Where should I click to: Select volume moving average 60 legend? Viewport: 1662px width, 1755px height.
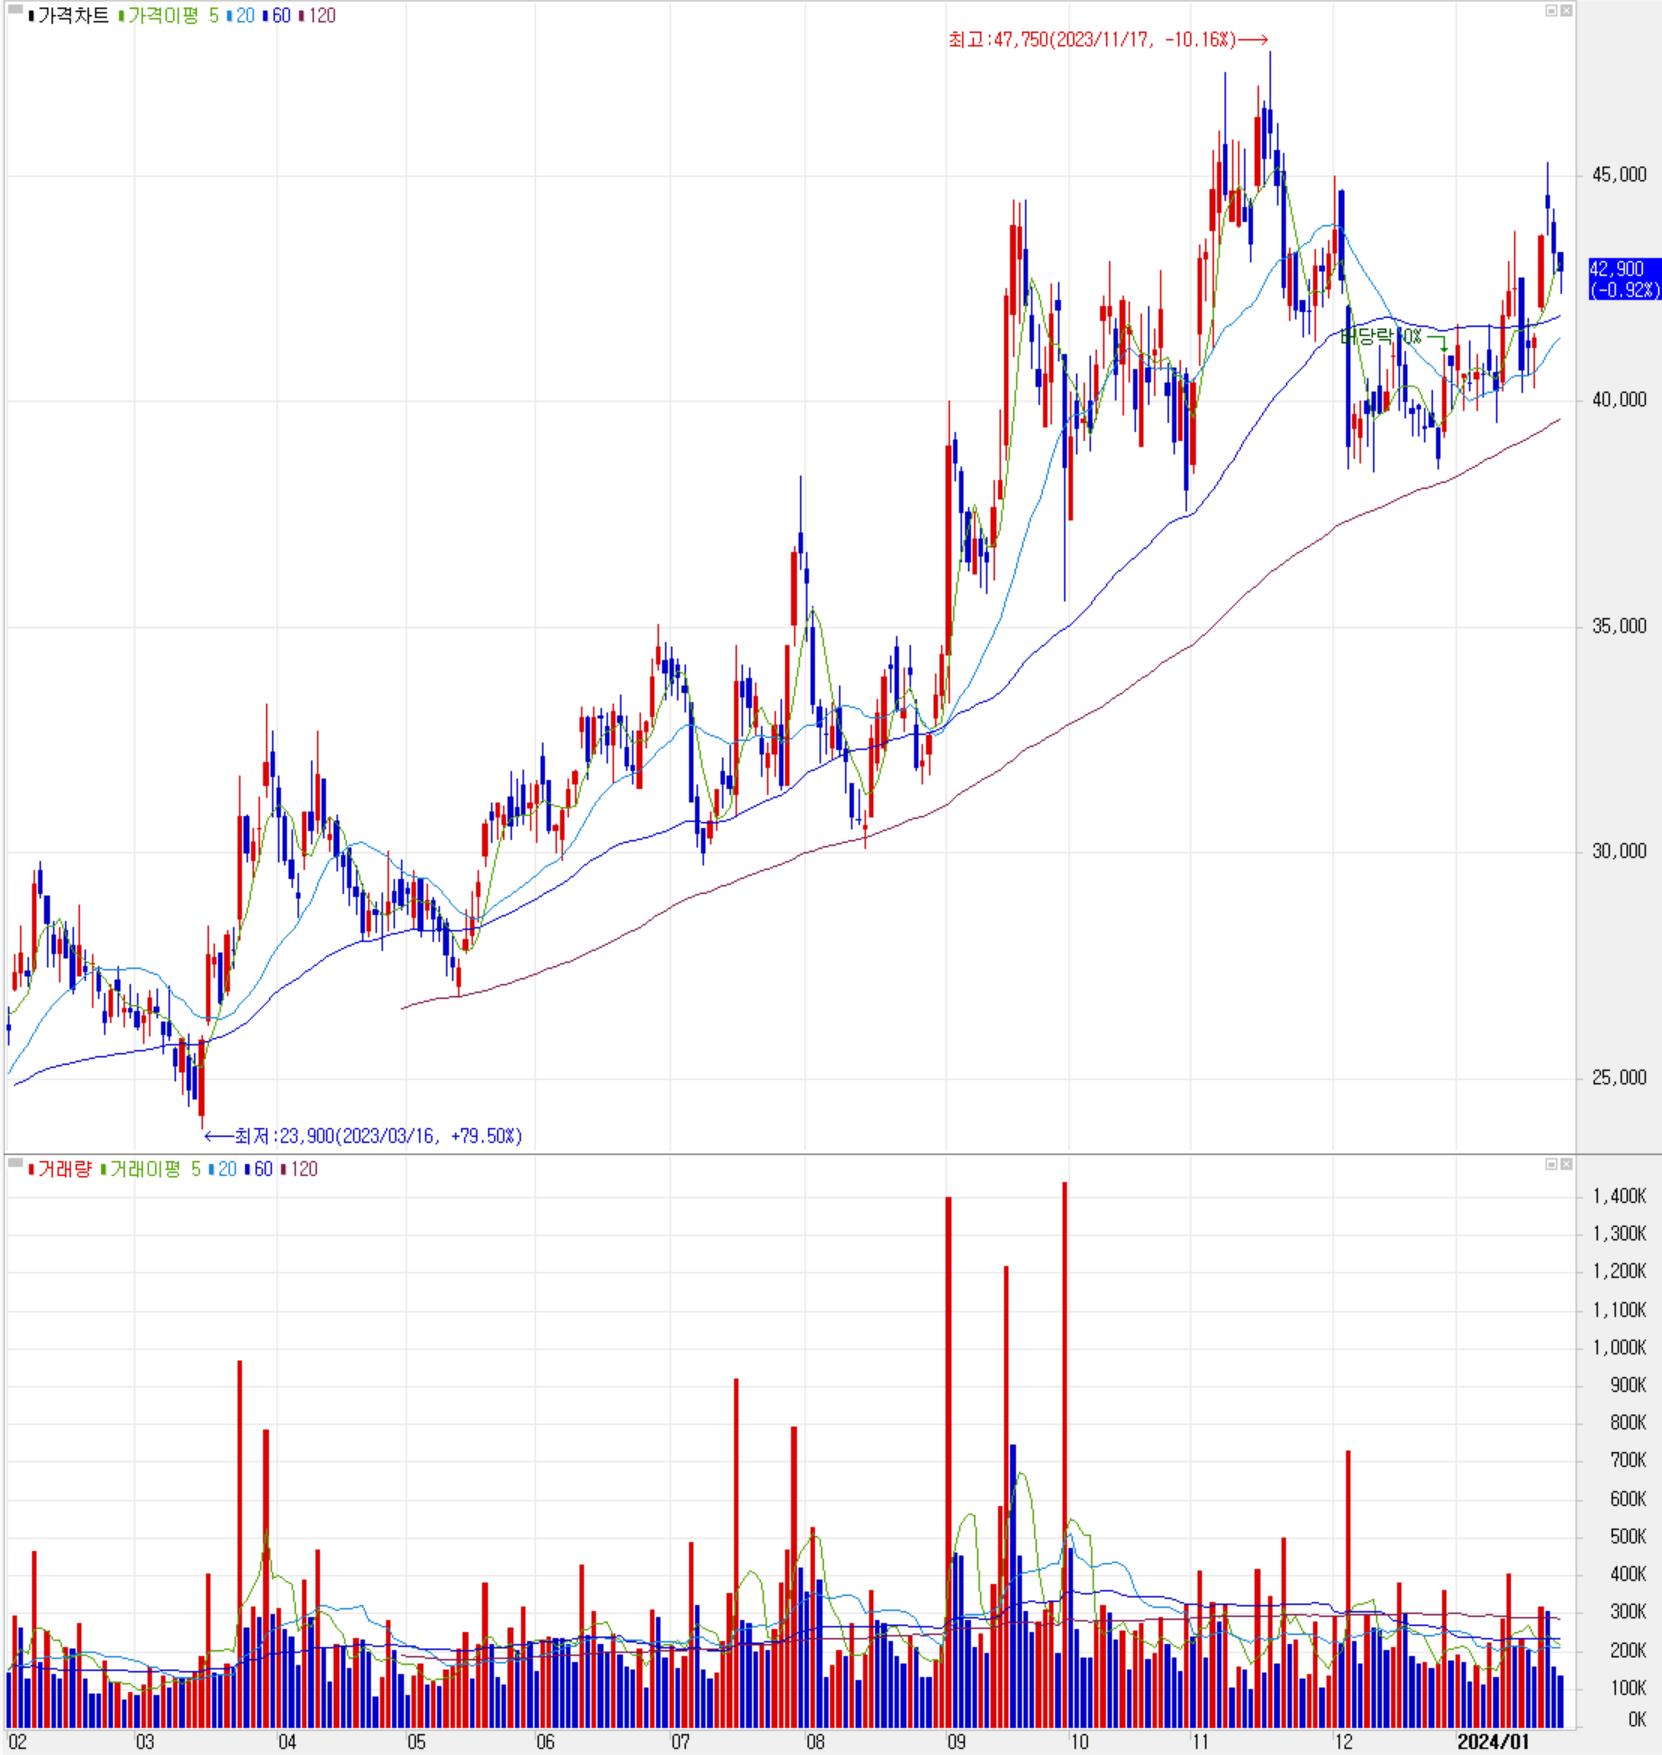(x=259, y=1169)
